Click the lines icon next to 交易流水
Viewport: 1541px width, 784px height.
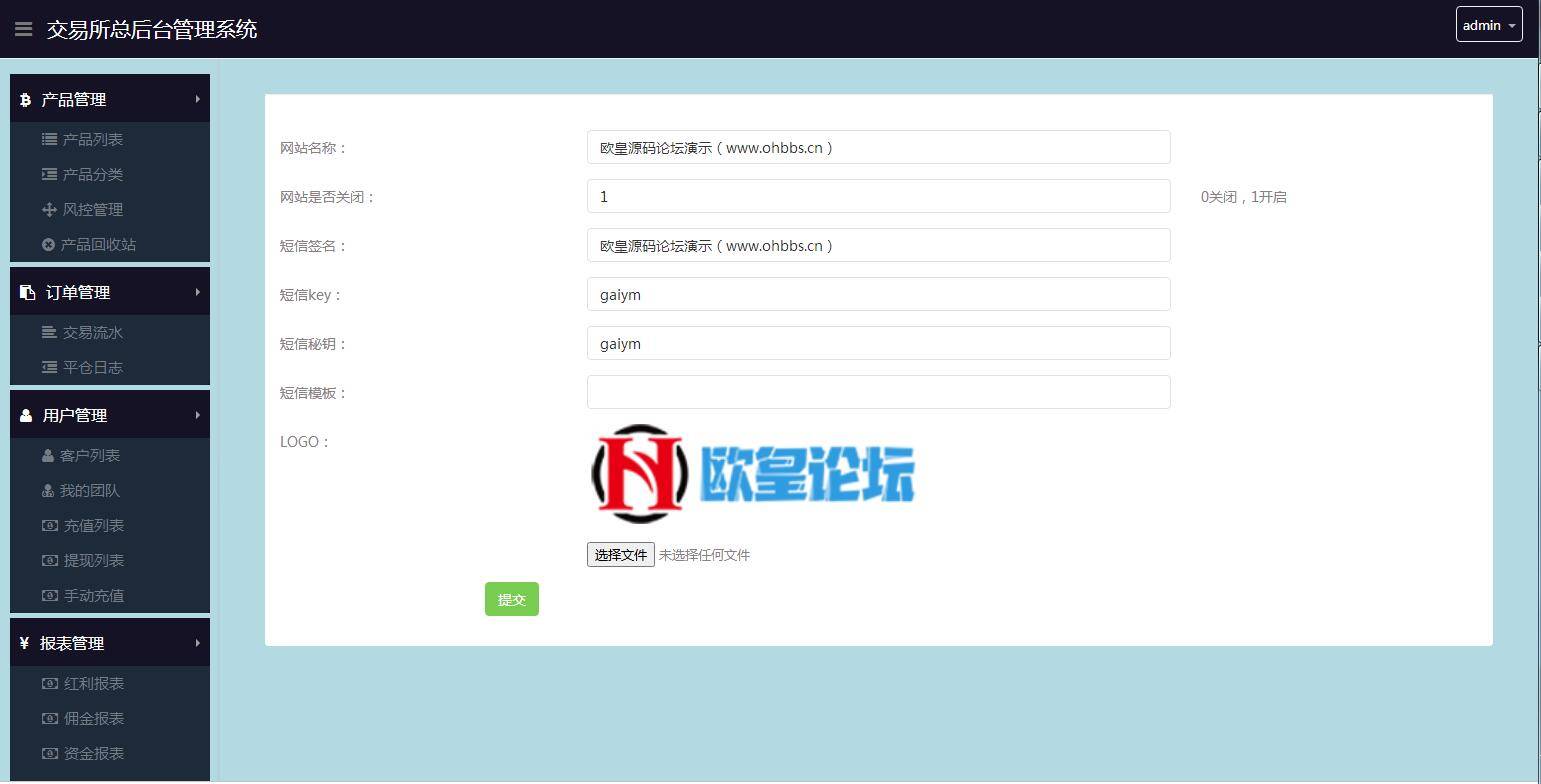(49, 332)
